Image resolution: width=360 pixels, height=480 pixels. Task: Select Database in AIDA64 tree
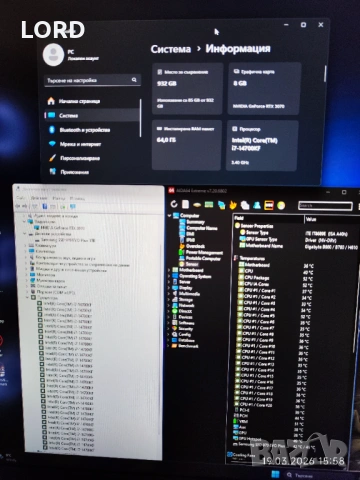tap(183, 340)
